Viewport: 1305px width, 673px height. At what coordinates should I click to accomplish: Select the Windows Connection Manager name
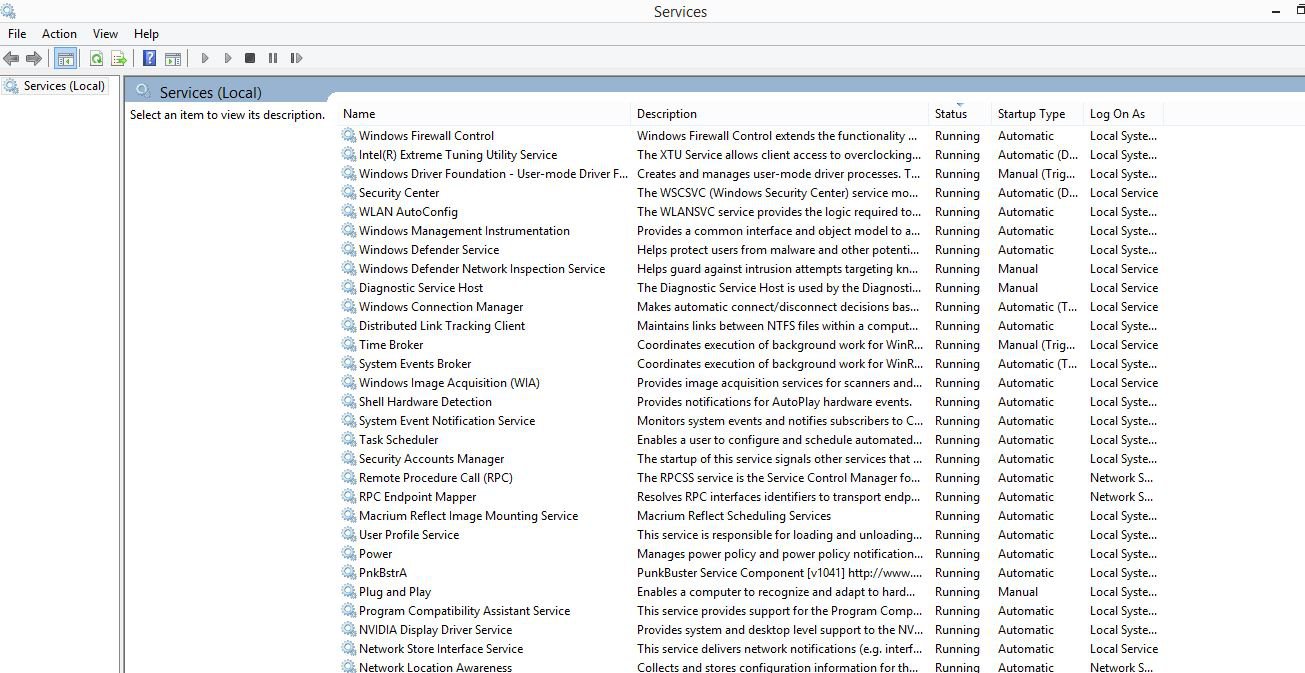(441, 307)
